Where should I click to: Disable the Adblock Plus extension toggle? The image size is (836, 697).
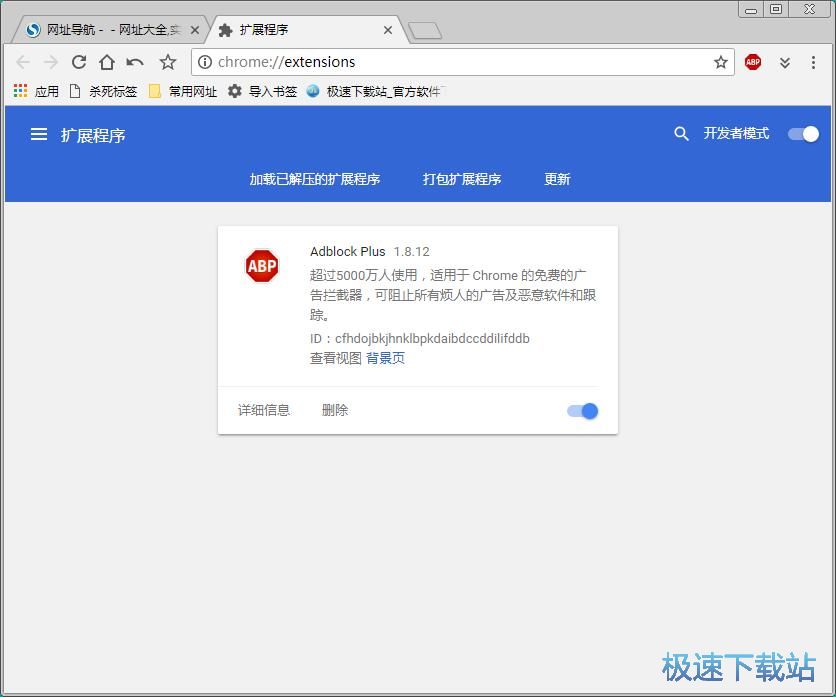(583, 411)
